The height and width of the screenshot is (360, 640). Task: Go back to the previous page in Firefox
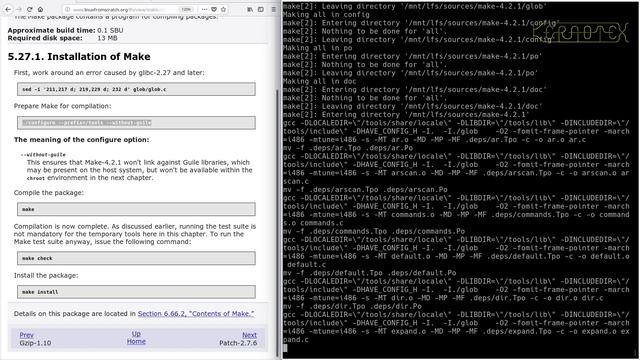point(8,9)
